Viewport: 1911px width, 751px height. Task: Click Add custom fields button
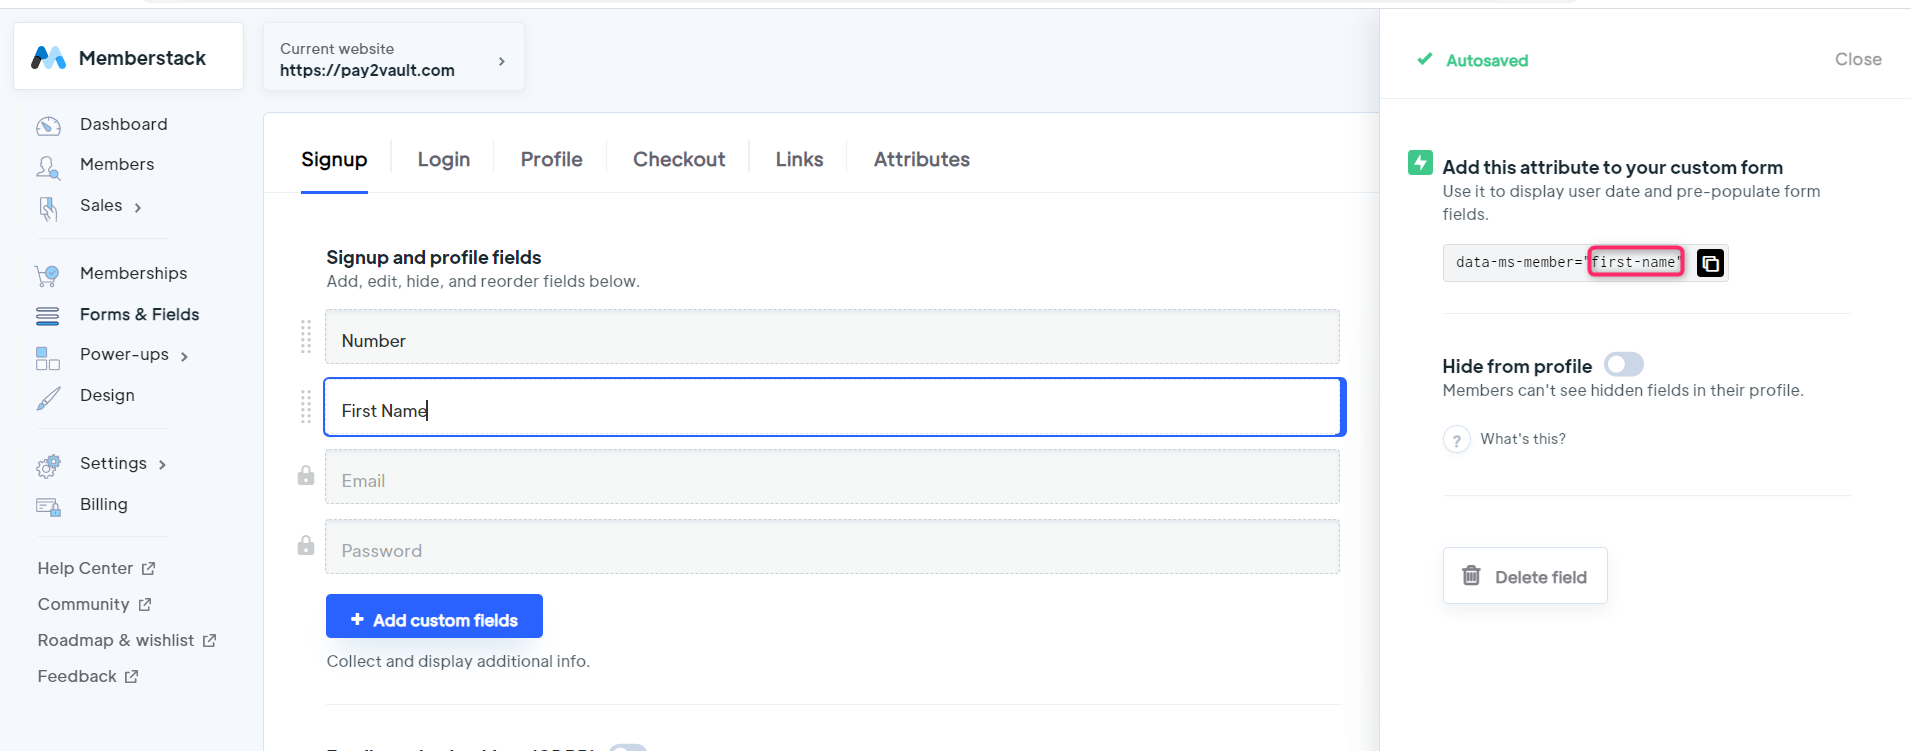point(434,617)
